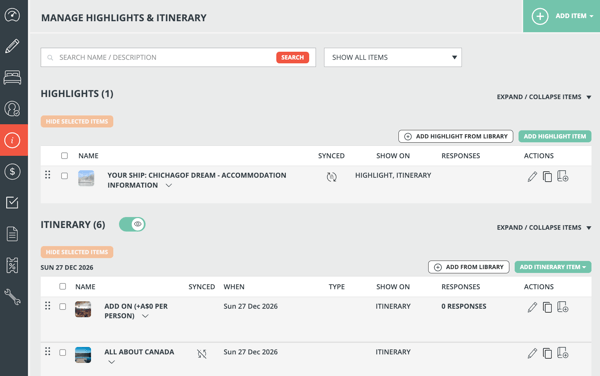
Task: Click drag handle of Add On row
Action: [x=47, y=306]
